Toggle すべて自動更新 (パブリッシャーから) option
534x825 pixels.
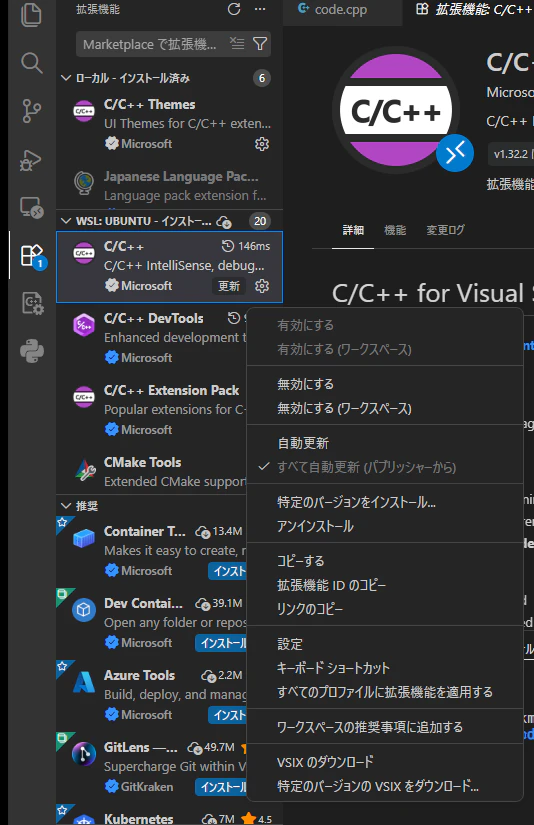pos(385,467)
